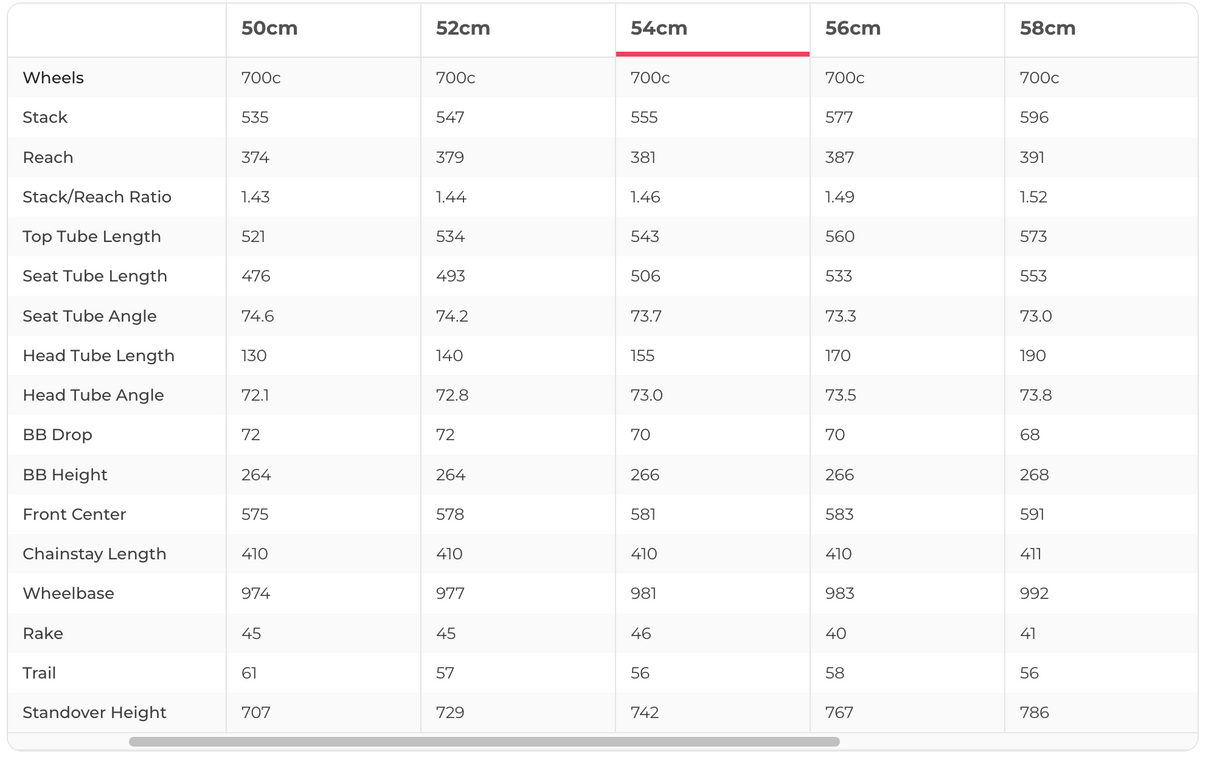This screenshot has height=760, width=1214.
Task: Select the Standover Height row label
Action: 94,713
